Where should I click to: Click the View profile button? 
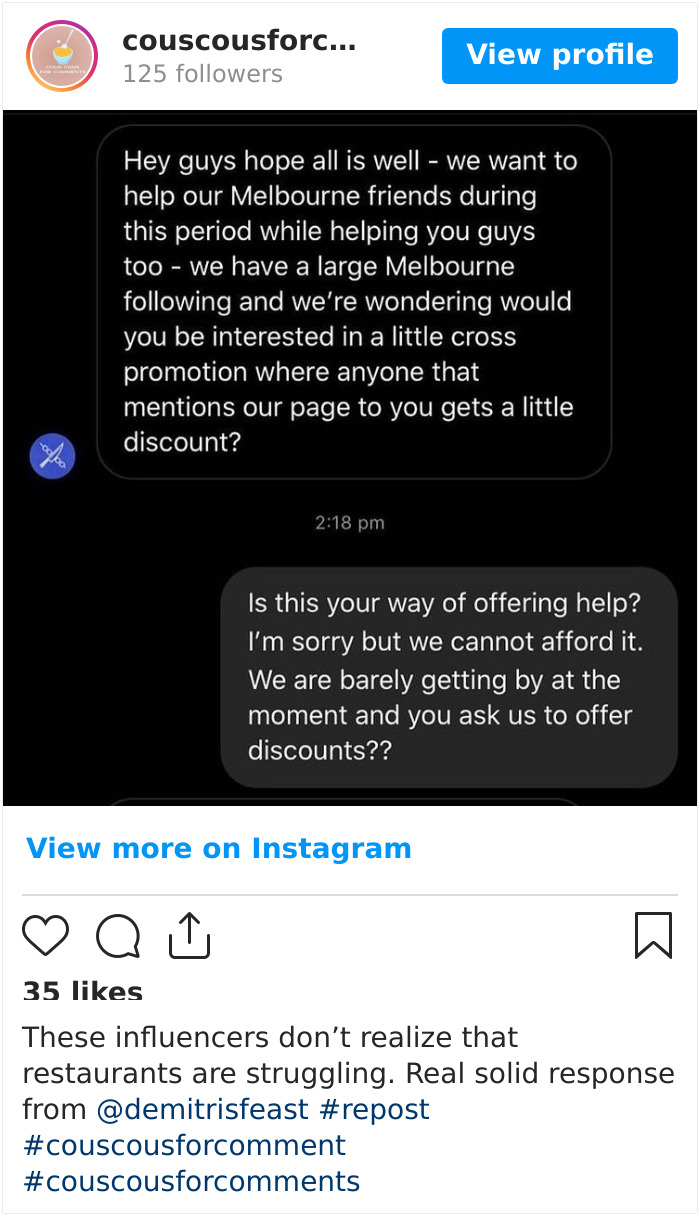(x=559, y=55)
